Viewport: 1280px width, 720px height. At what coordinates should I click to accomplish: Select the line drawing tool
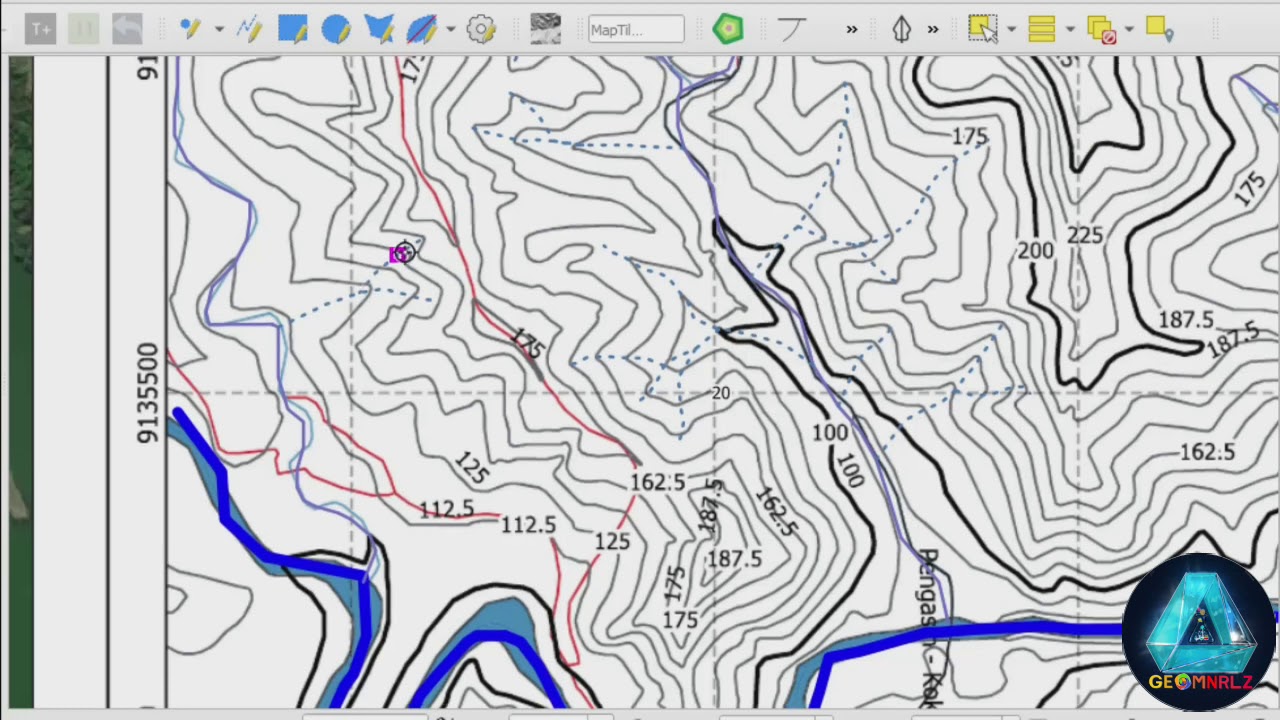(249, 30)
